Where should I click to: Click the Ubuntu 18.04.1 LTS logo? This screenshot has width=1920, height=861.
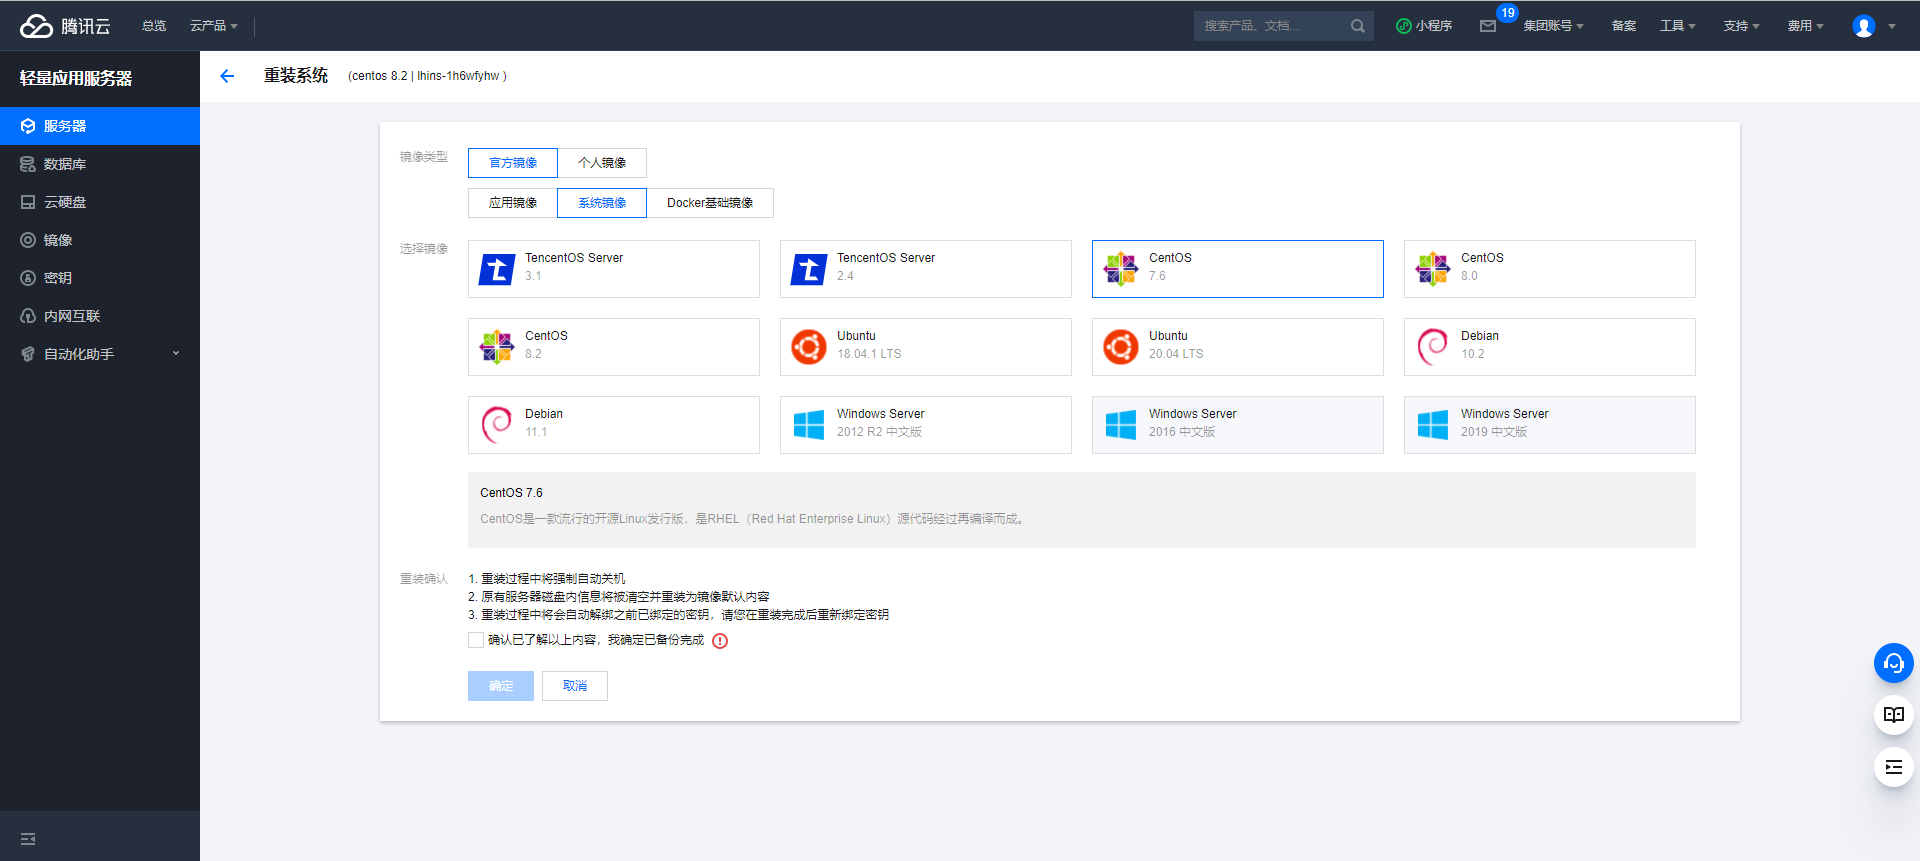(x=809, y=347)
